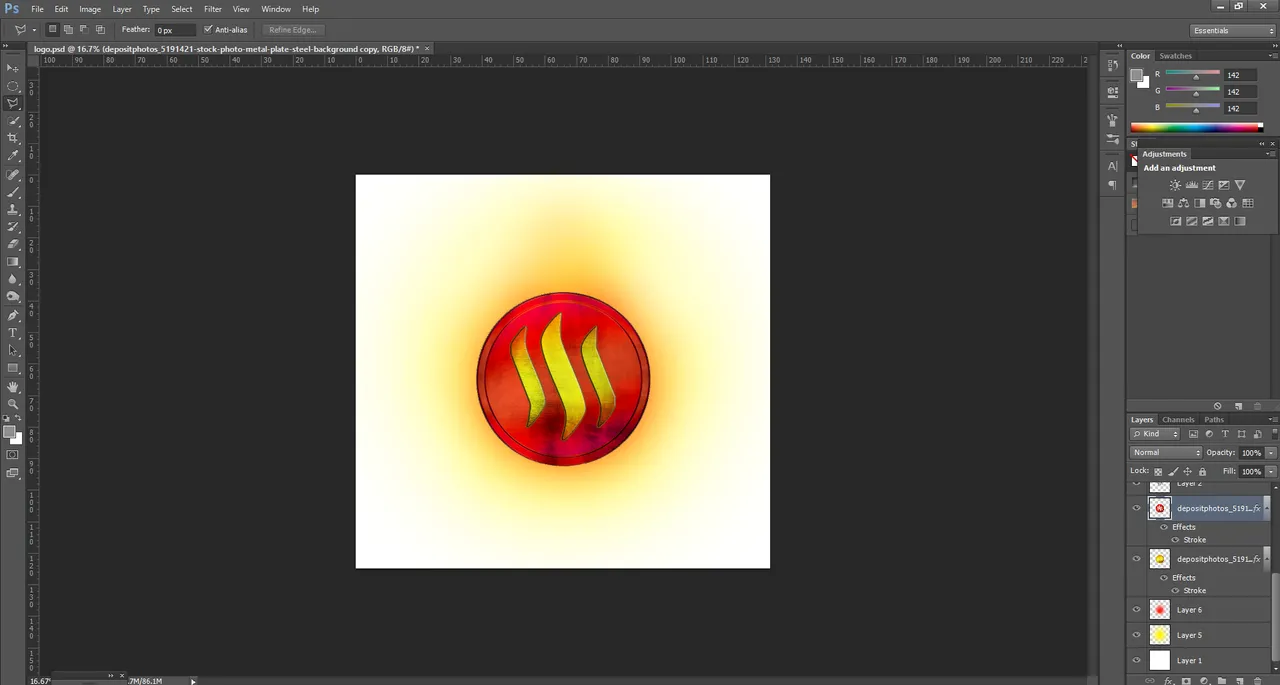Select the Healing Brush tool

pyautogui.click(x=13, y=174)
